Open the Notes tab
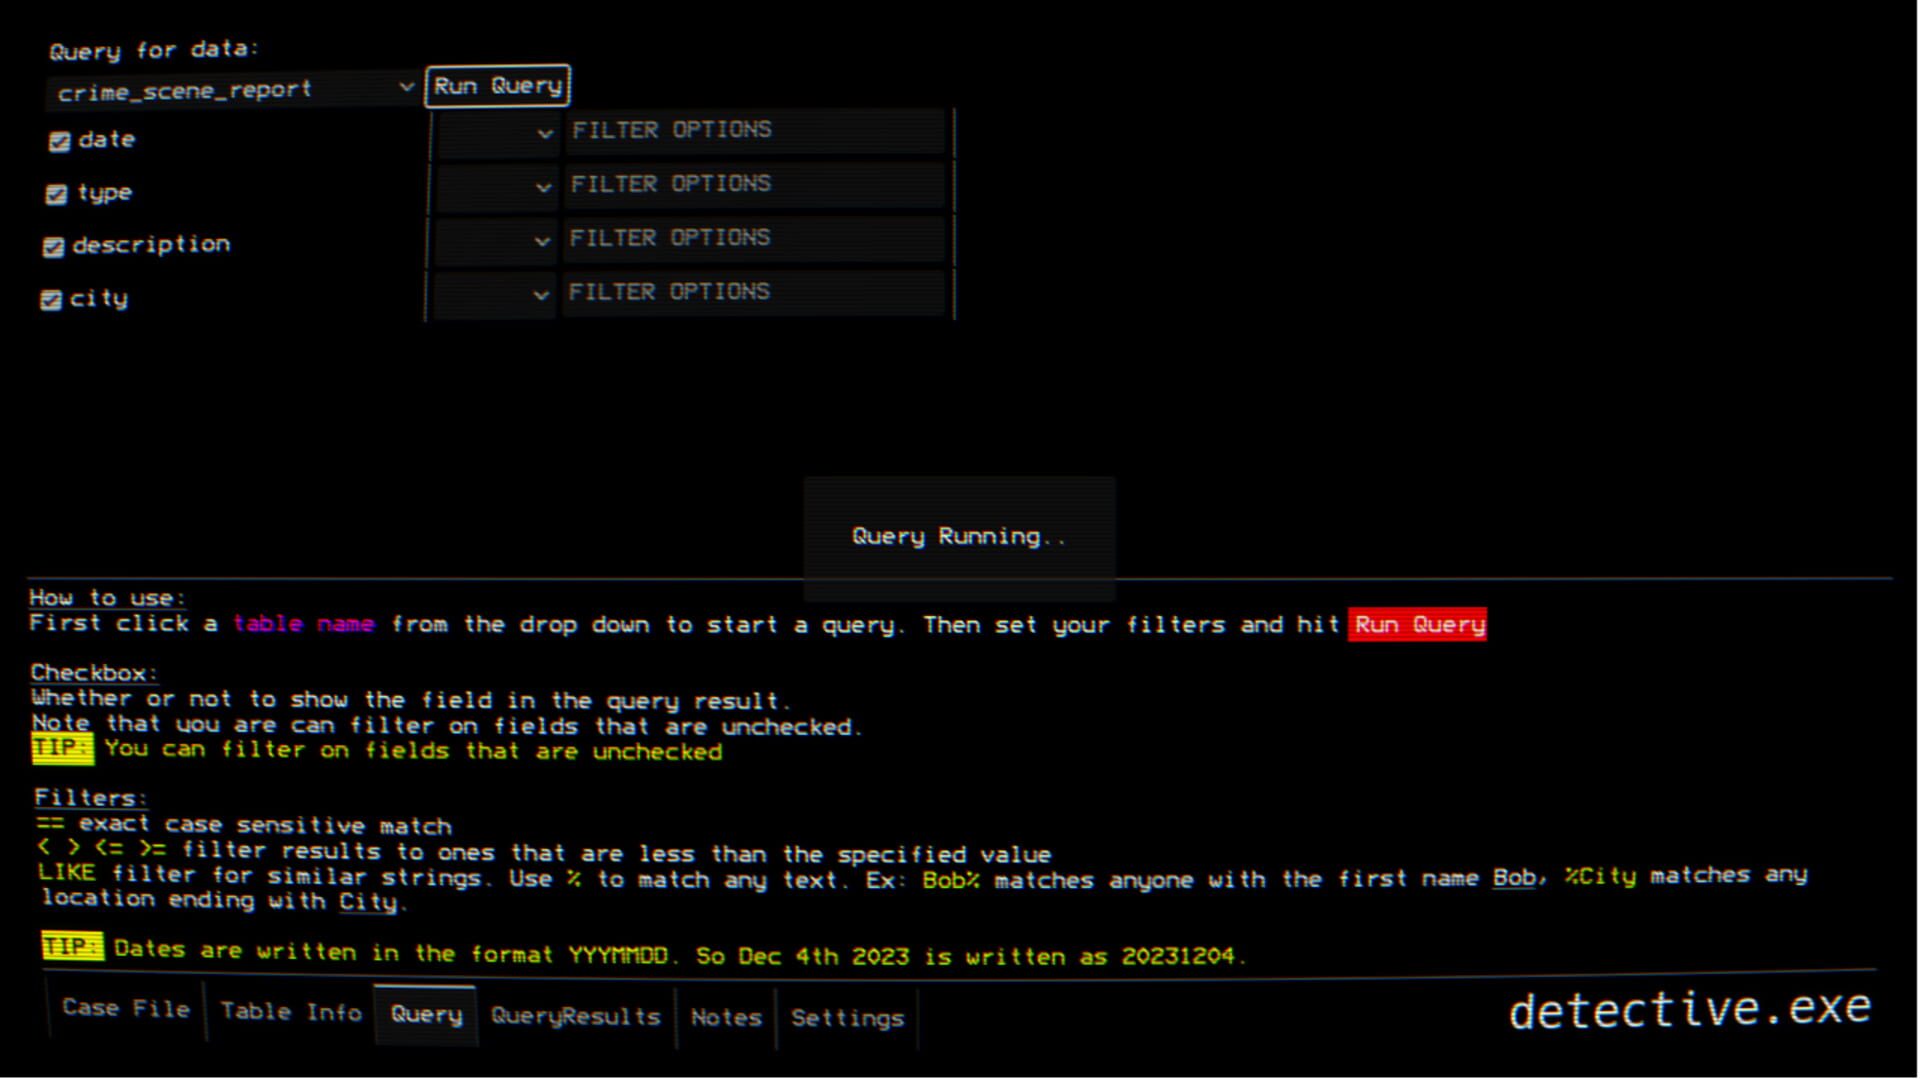The height and width of the screenshot is (1079, 1920). tap(726, 1017)
